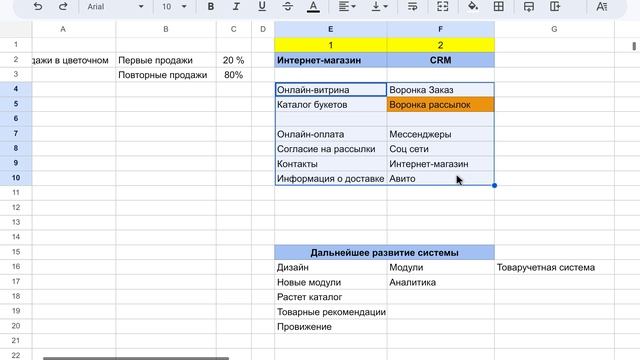The width and height of the screenshot is (640, 360).
Task: Open font size 10 dropdown
Action: point(174,7)
